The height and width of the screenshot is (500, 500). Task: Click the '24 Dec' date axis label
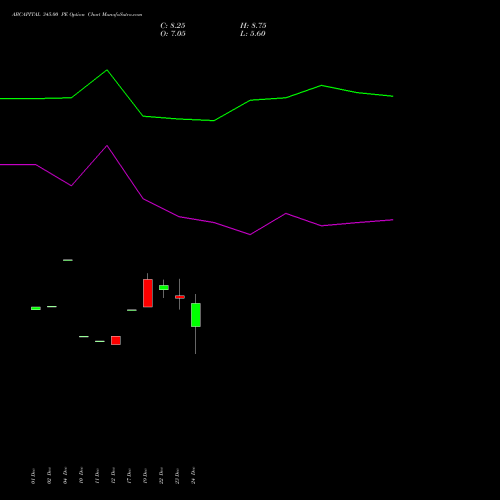tap(193, 476)
